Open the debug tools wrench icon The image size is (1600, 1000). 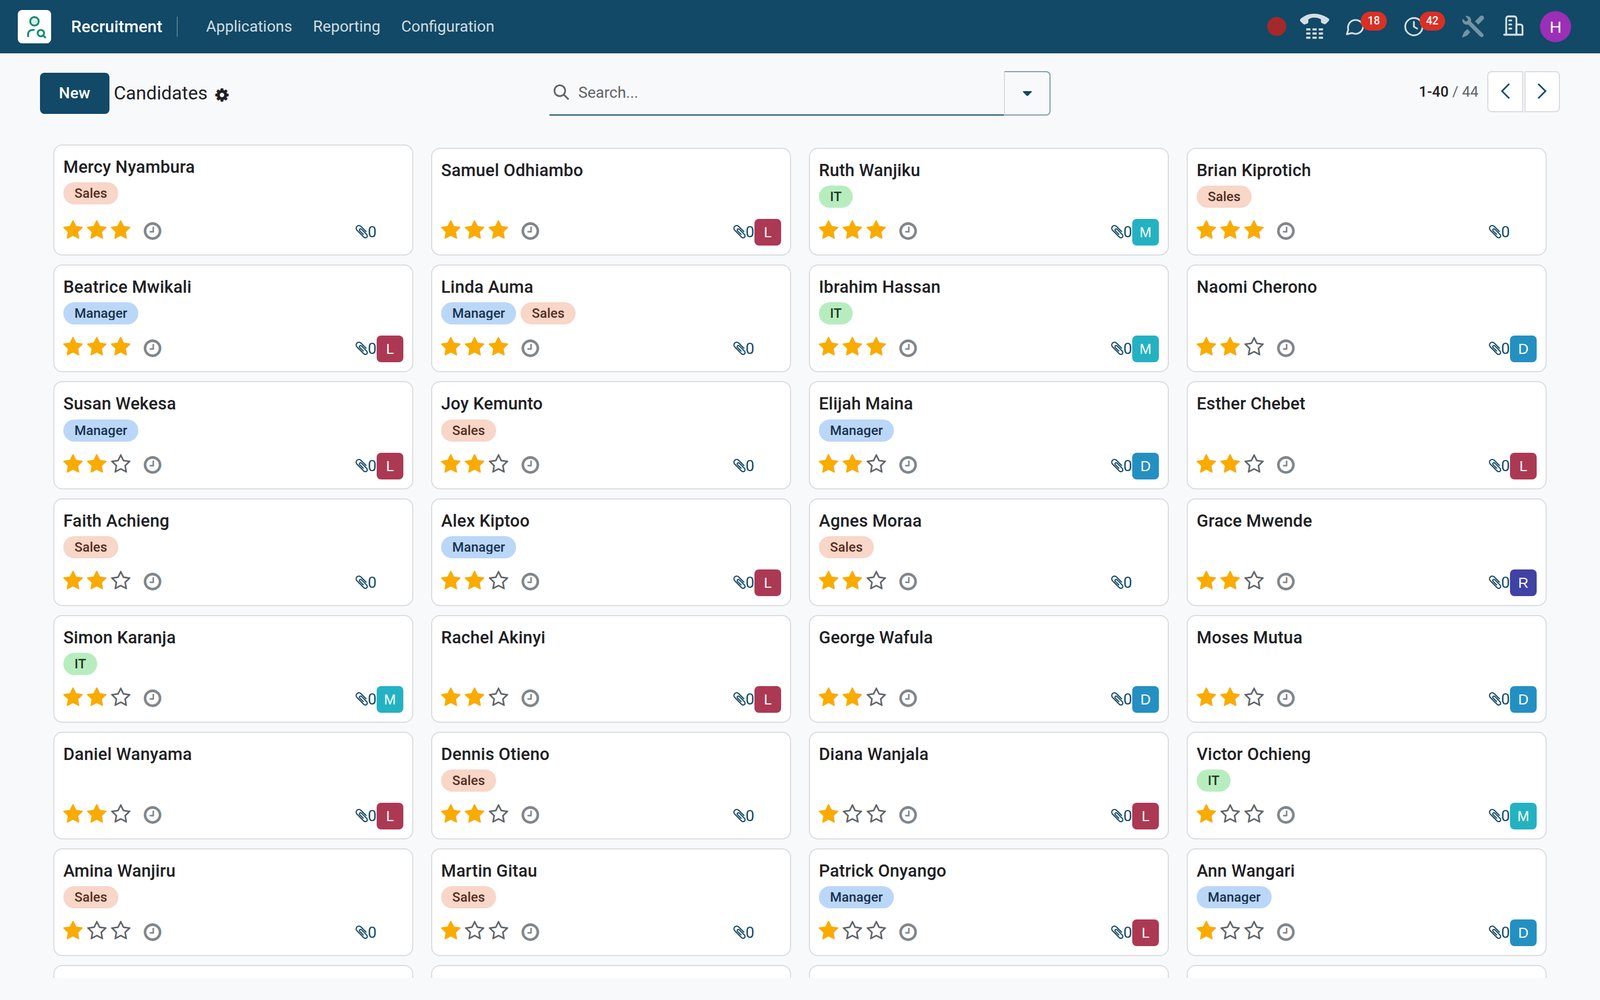pos(1472,27)
